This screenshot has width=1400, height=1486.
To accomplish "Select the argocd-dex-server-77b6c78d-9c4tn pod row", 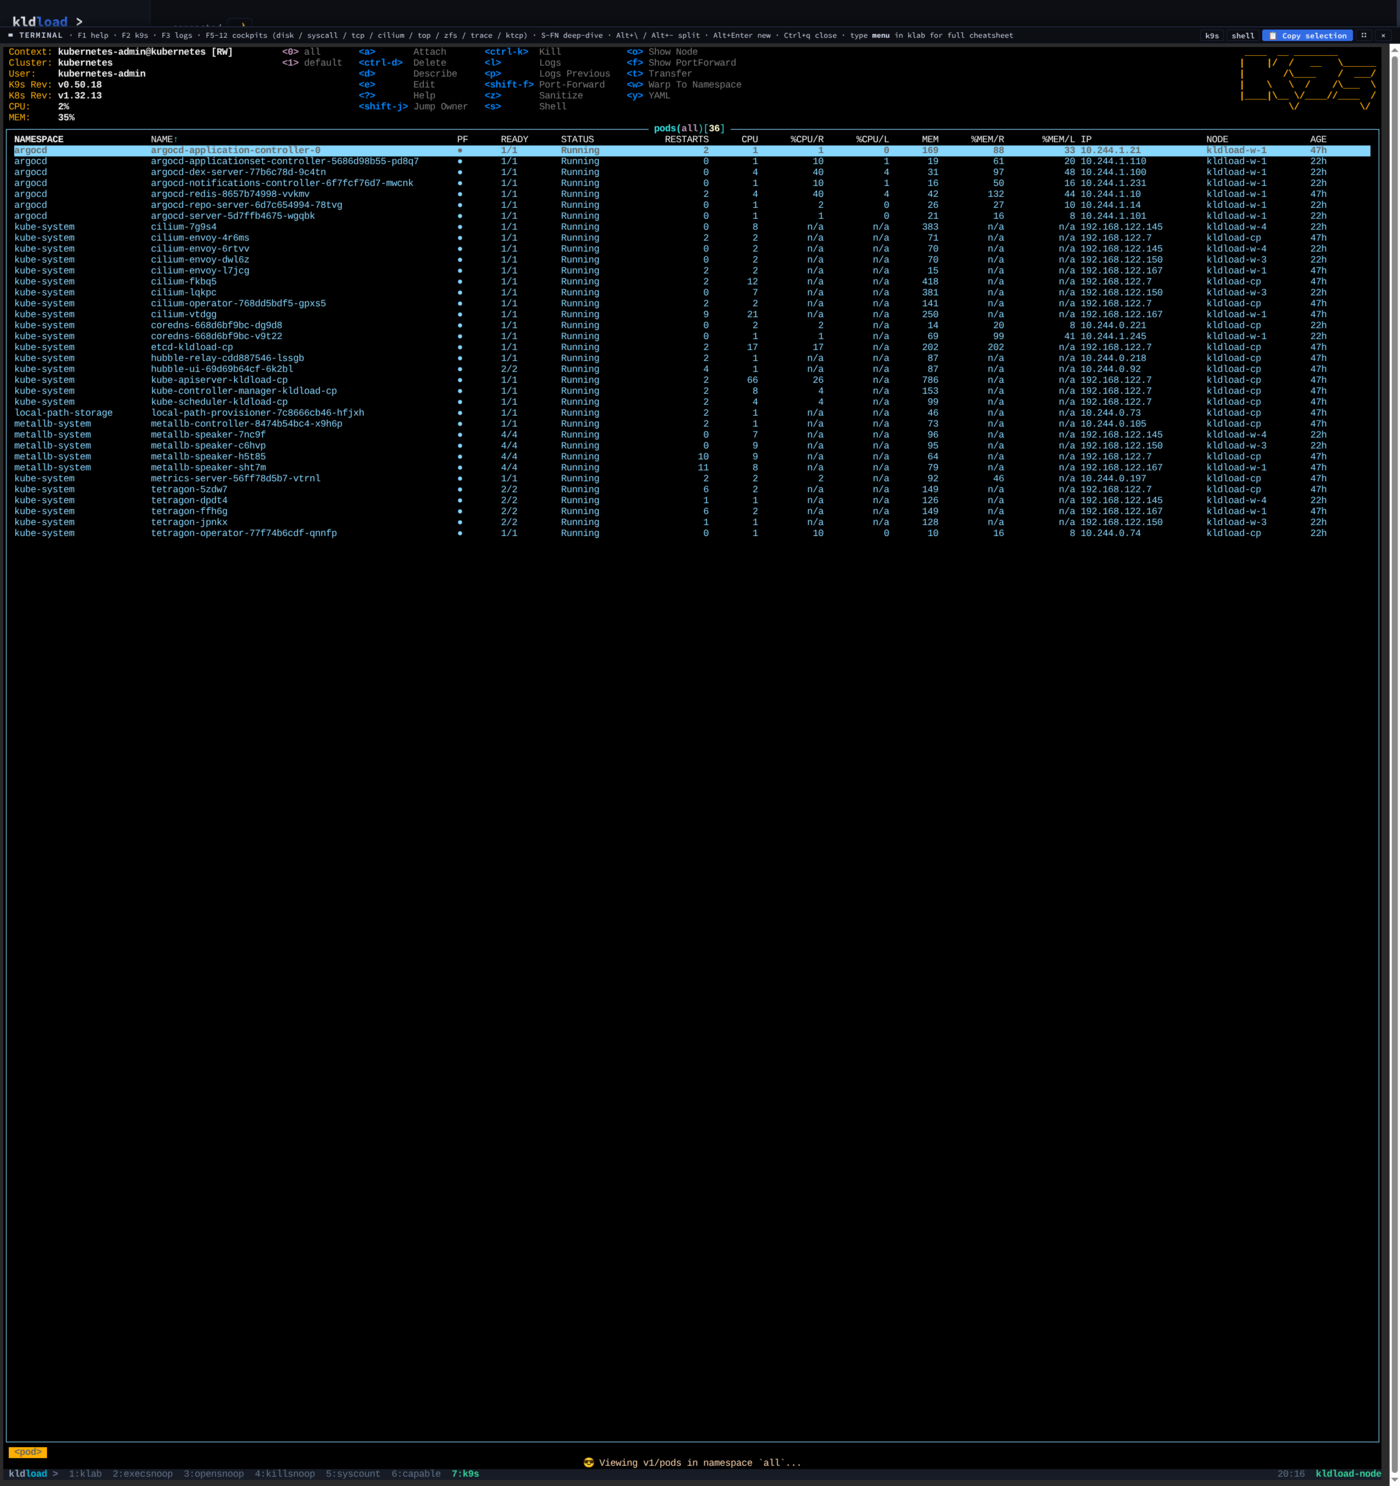I will (692, 172).
